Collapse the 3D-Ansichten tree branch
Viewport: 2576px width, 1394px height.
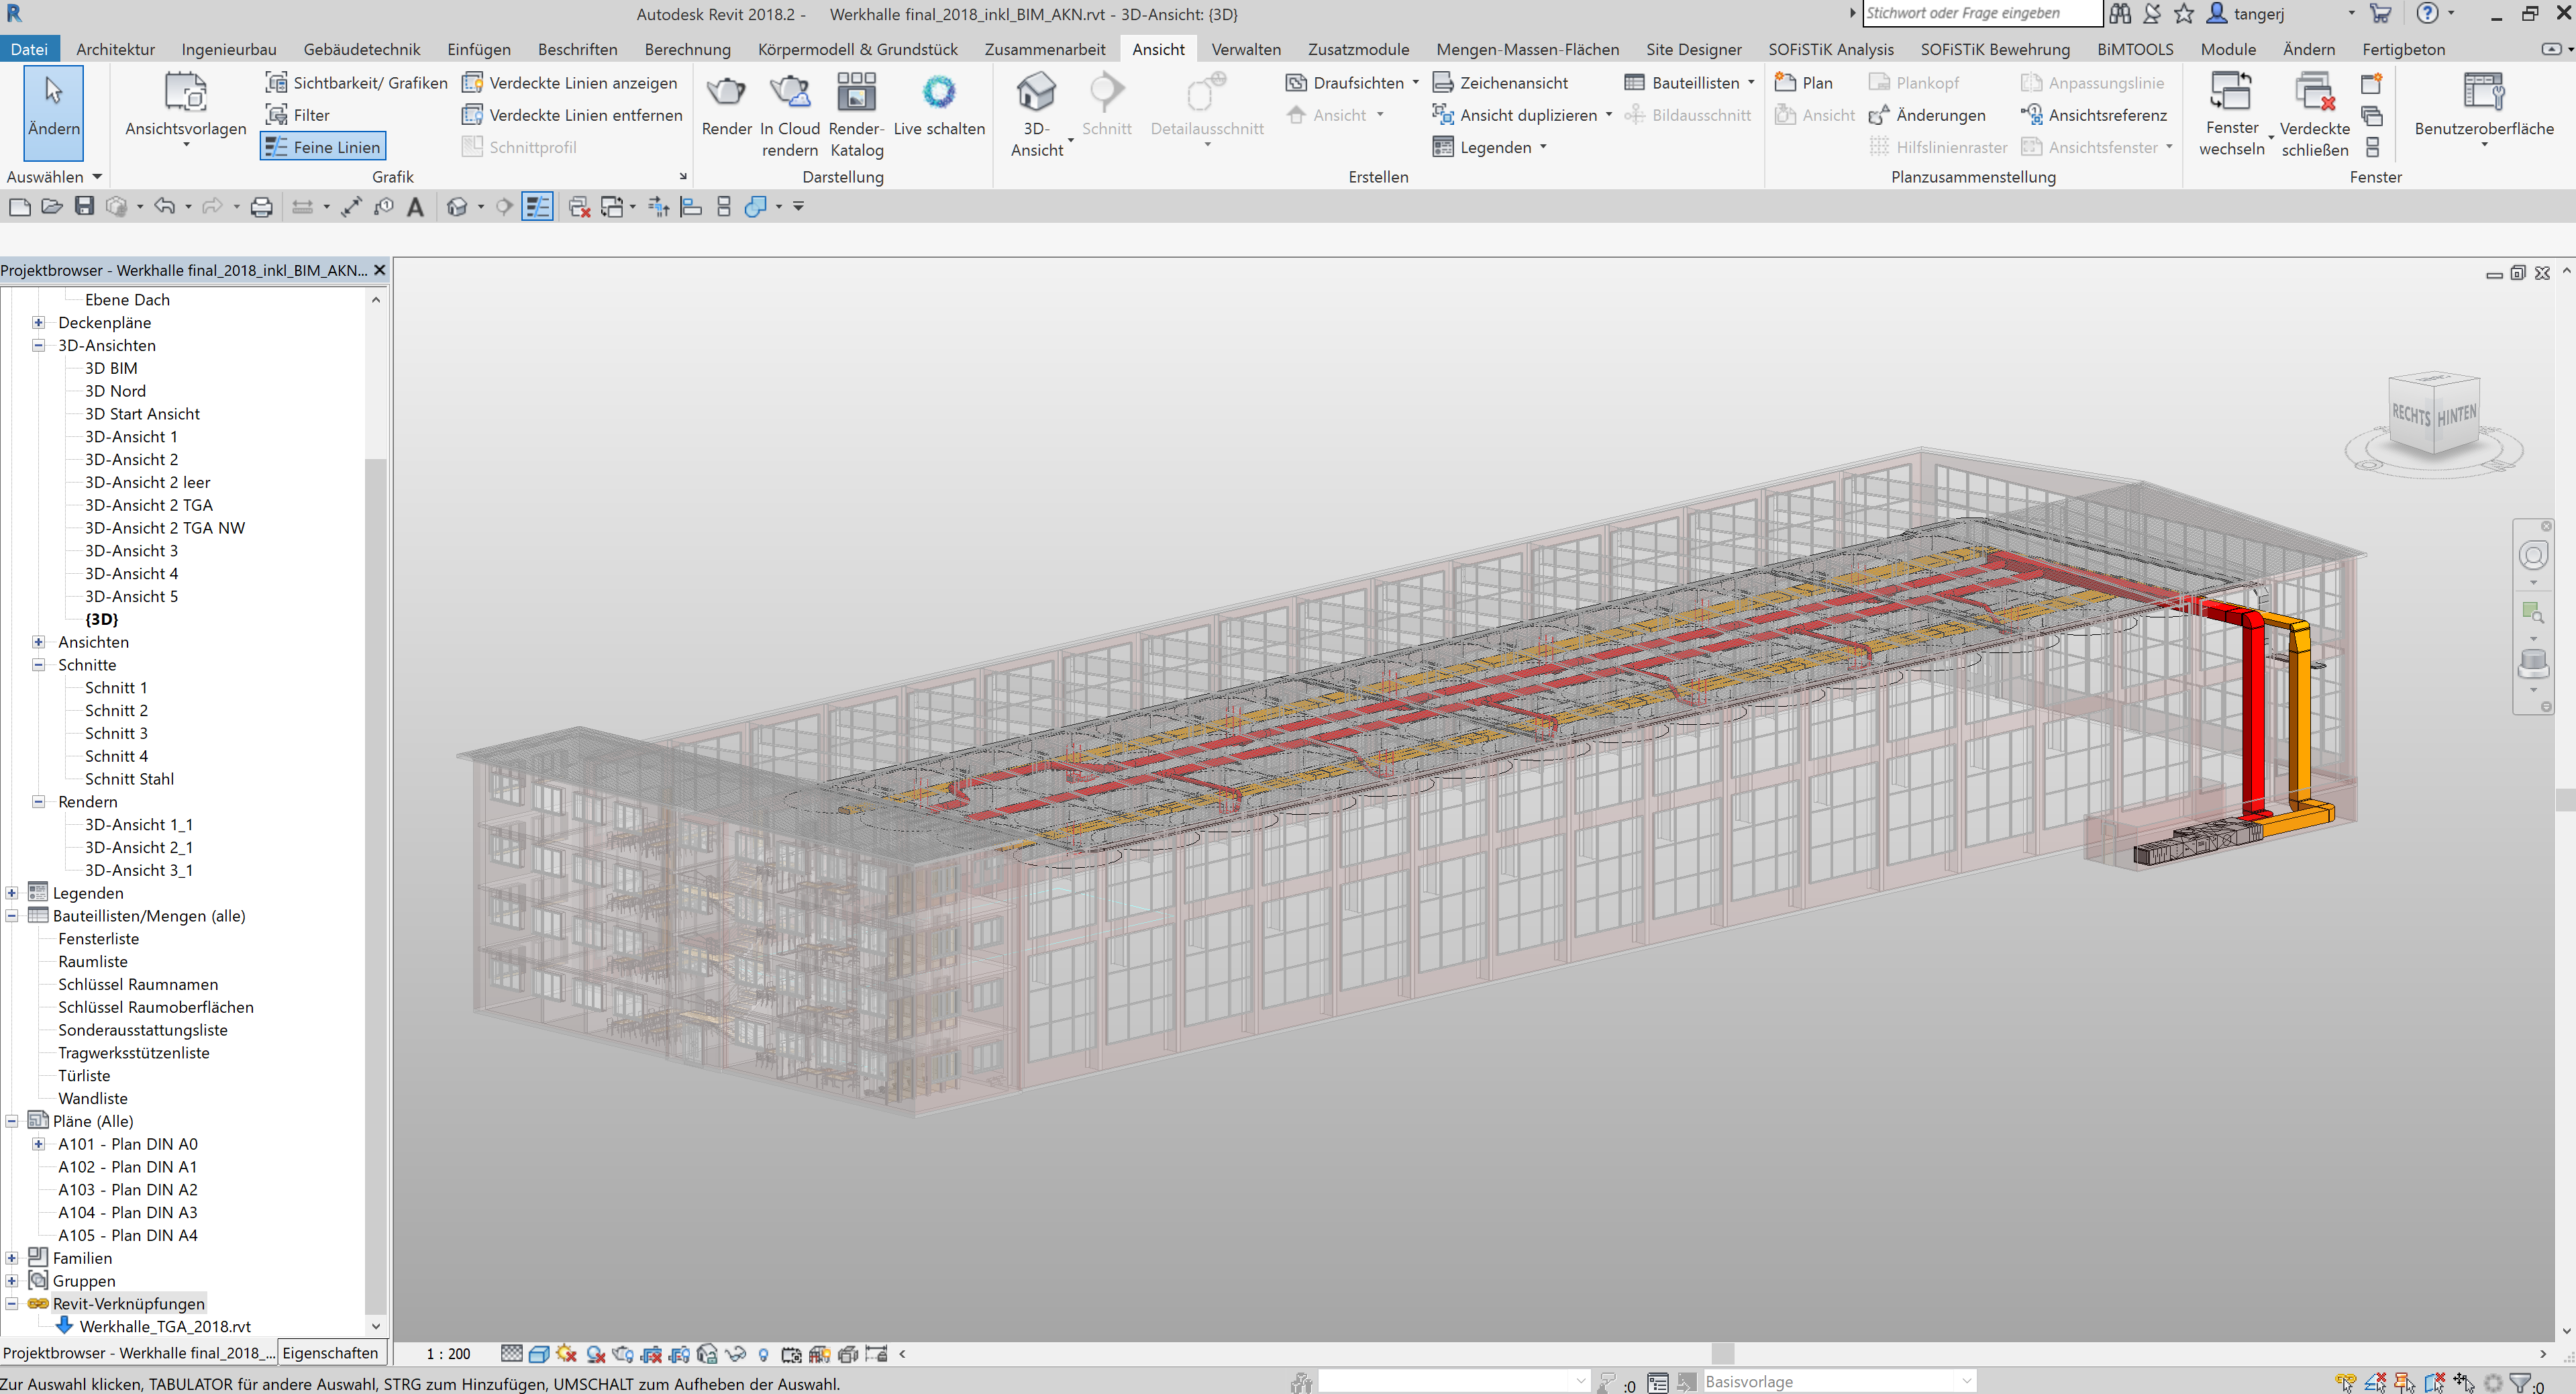(38, 345)
